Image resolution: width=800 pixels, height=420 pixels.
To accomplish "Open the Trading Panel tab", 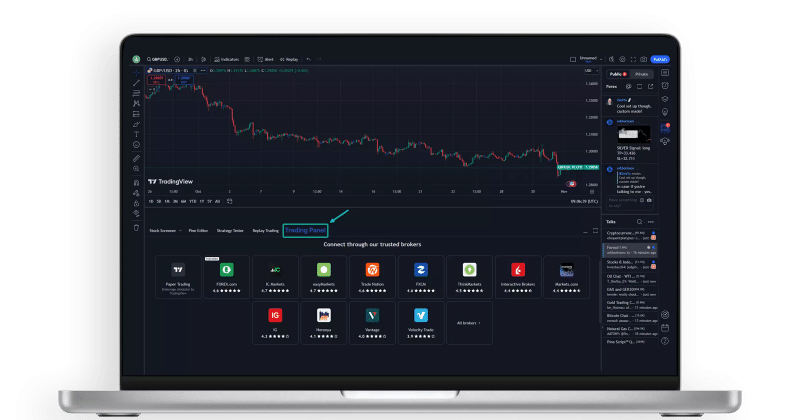I will click(305, 231).
